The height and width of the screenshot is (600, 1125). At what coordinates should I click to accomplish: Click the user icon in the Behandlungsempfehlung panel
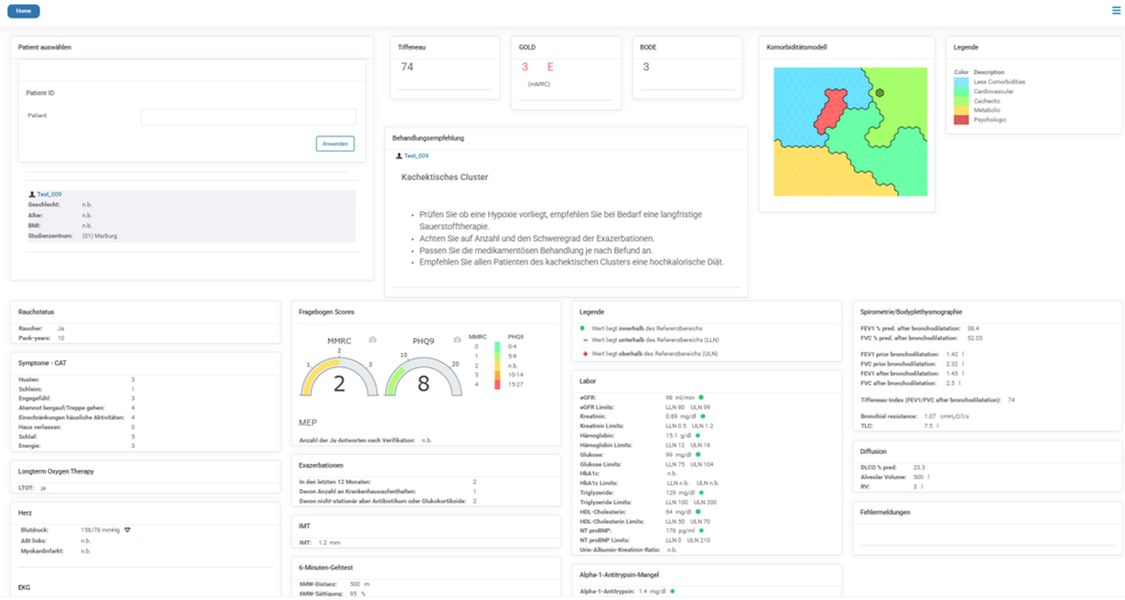399,156
